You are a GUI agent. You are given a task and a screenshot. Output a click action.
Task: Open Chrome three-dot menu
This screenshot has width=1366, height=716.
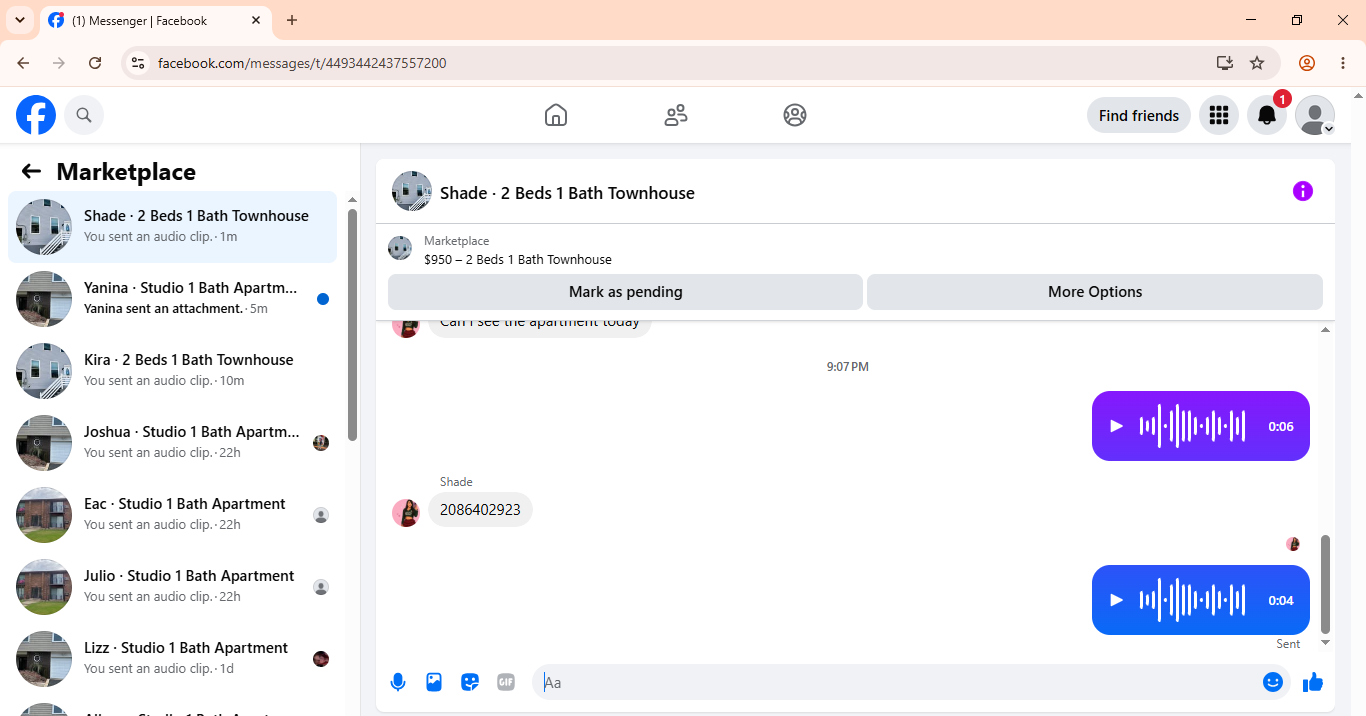pyautogui.click(x=1343, y=63)
